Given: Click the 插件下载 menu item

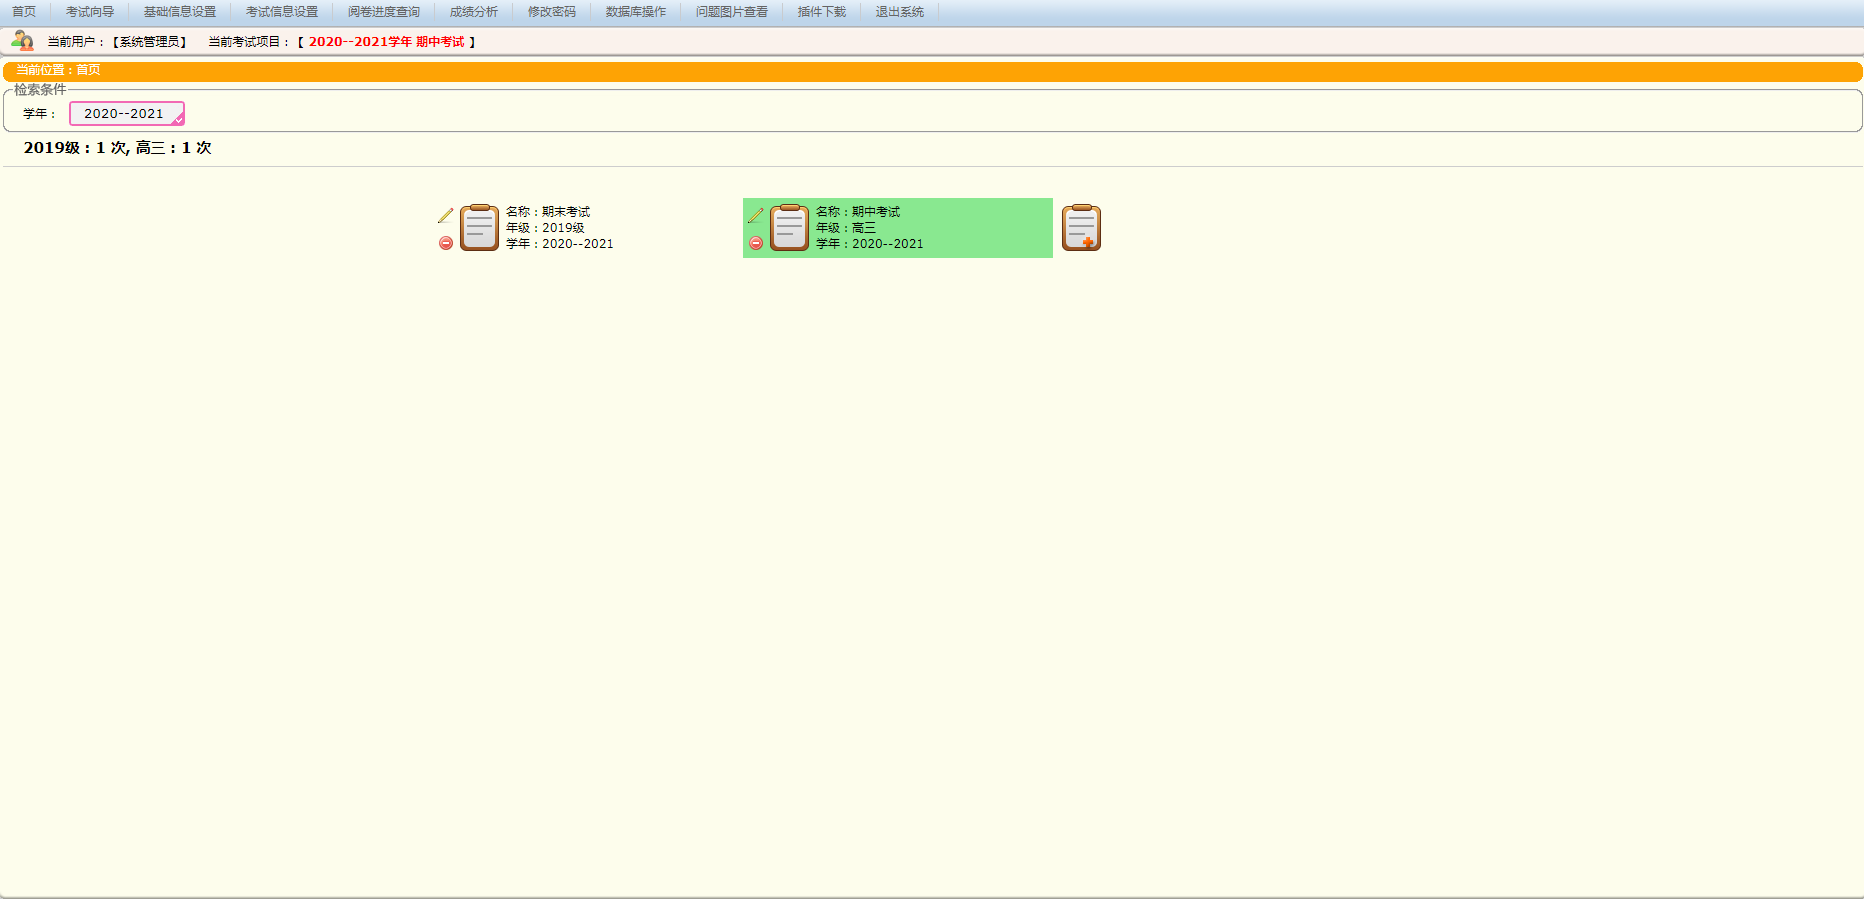Looking at the screenshot, I should click(x=822, y=12).
